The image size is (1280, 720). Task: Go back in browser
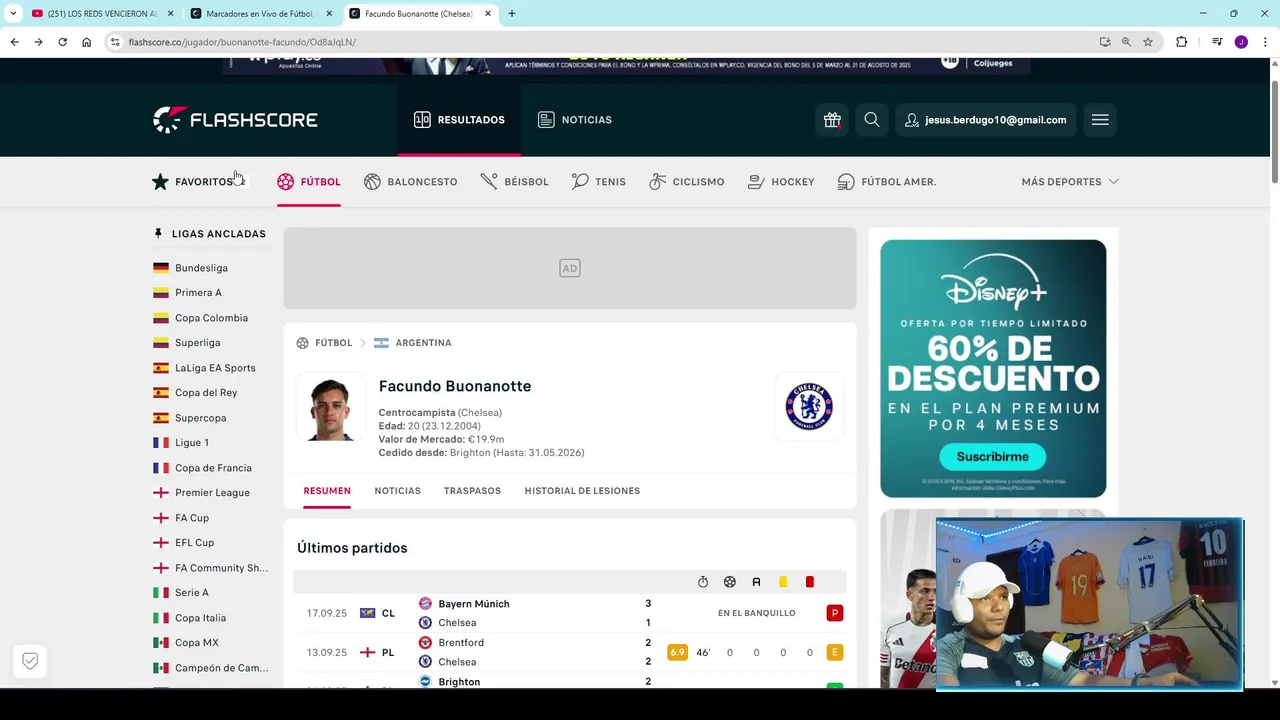(x=14, y=42)
